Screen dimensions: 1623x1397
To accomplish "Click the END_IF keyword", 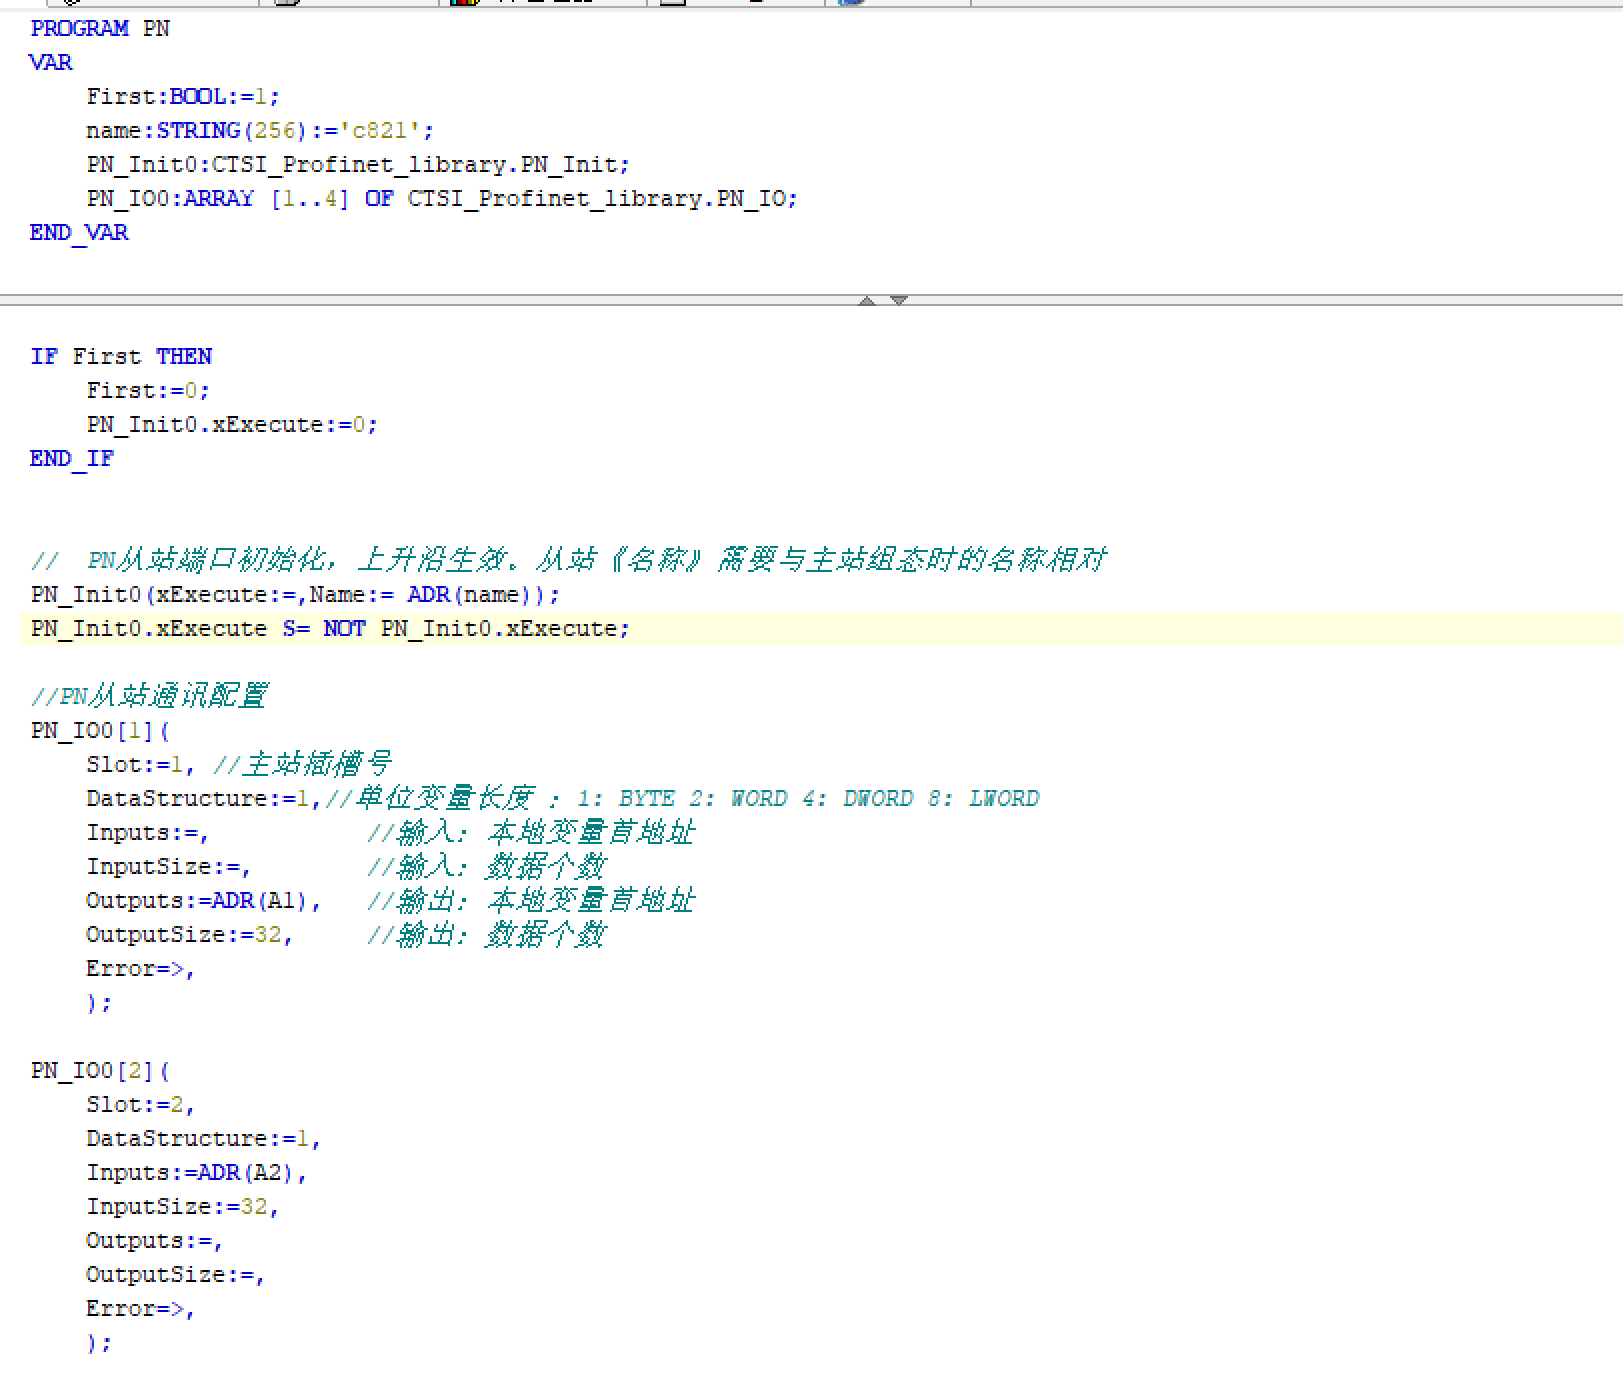I will point(72,459).
